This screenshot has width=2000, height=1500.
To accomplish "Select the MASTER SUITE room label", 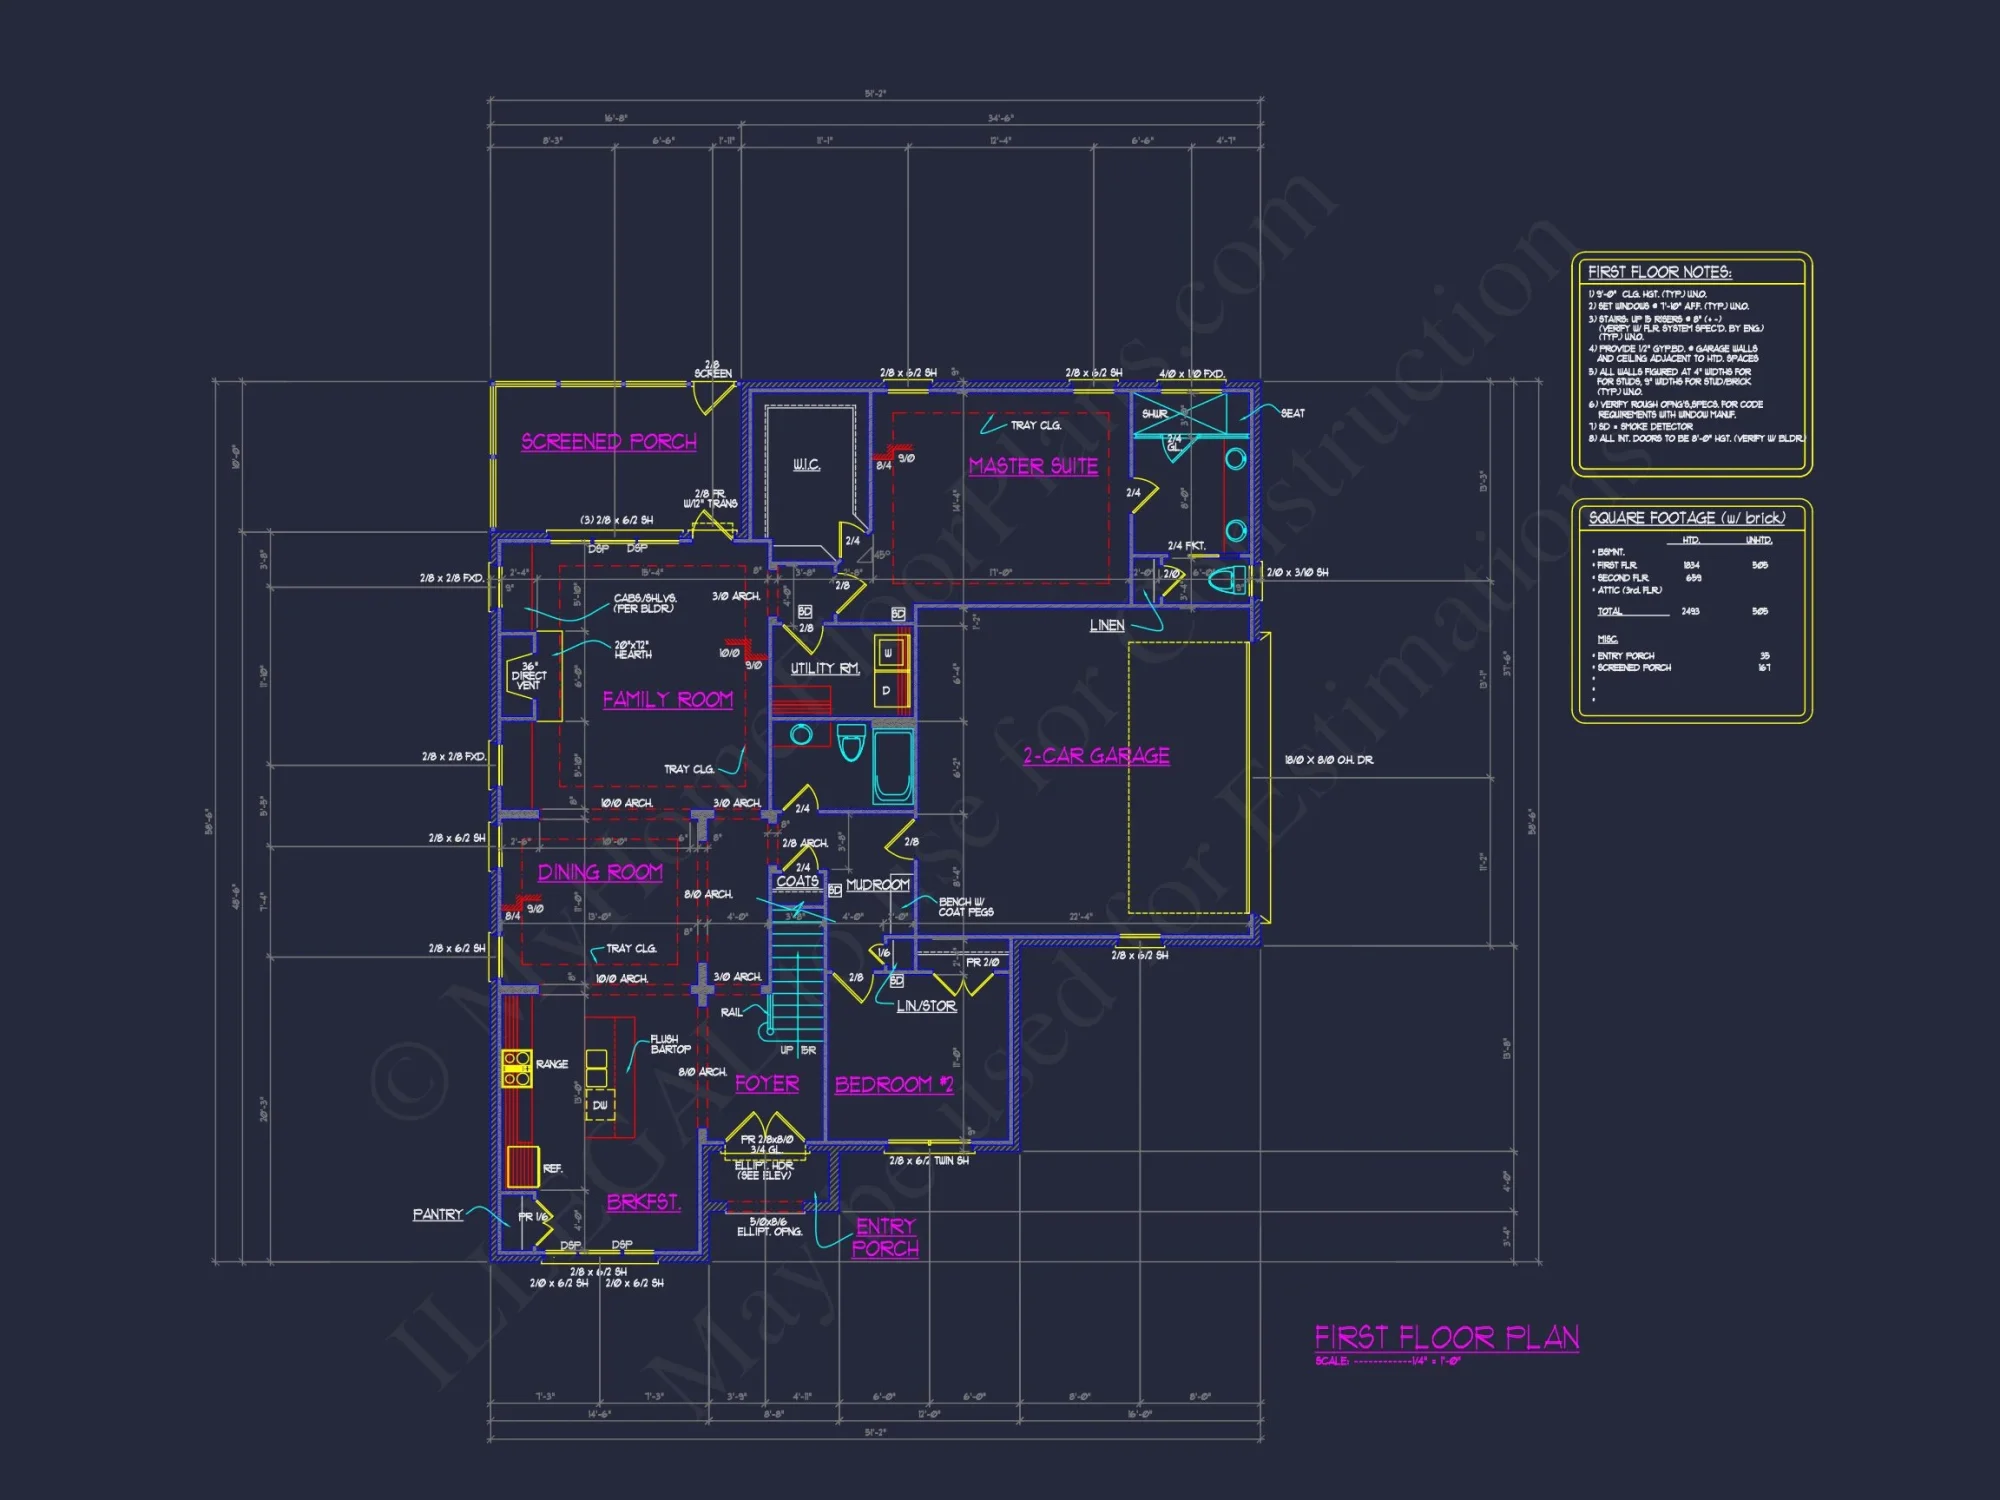I will tap(1032, 465).
